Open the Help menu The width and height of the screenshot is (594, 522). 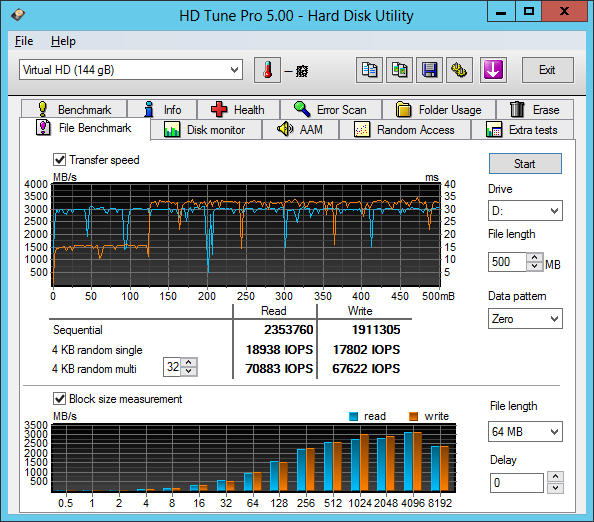(x=63, y=41)
